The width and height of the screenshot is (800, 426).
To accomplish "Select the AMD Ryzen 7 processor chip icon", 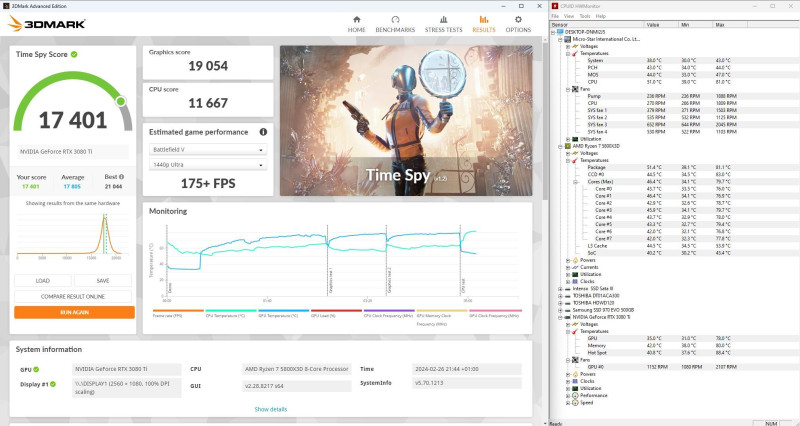I will click(x=568, y=146).
